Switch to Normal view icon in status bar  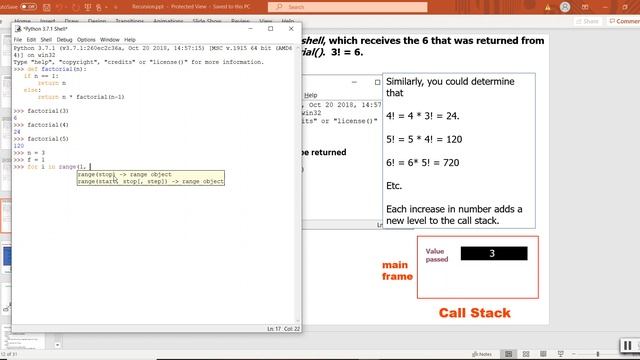tap(509, 354)
